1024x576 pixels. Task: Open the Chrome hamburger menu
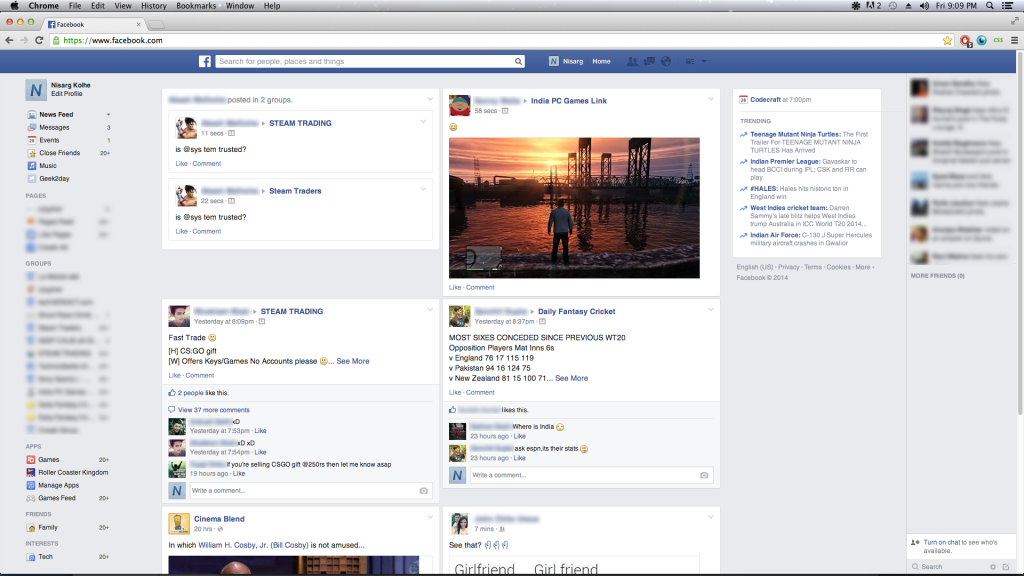click(1014, 40)
